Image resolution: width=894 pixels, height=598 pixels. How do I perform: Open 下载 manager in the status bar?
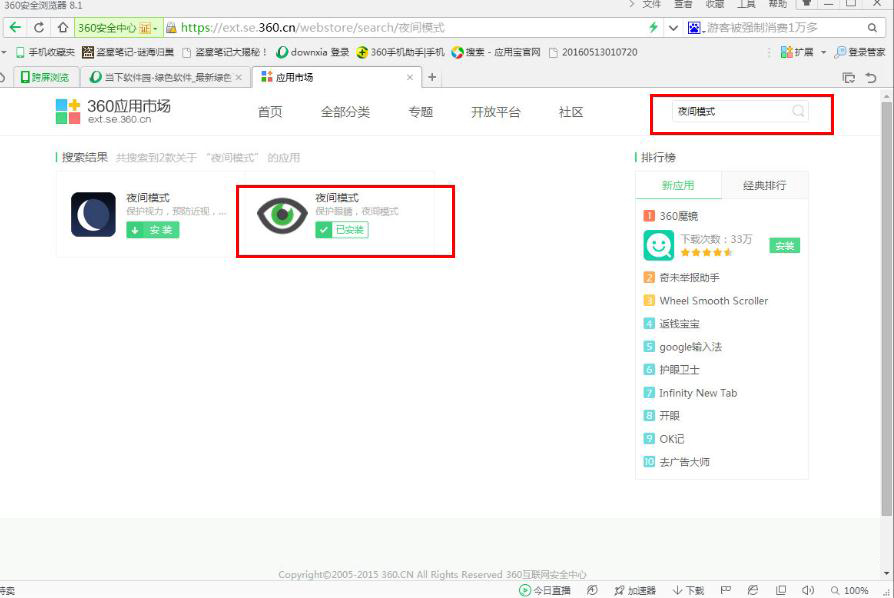[x=689, y=590]
